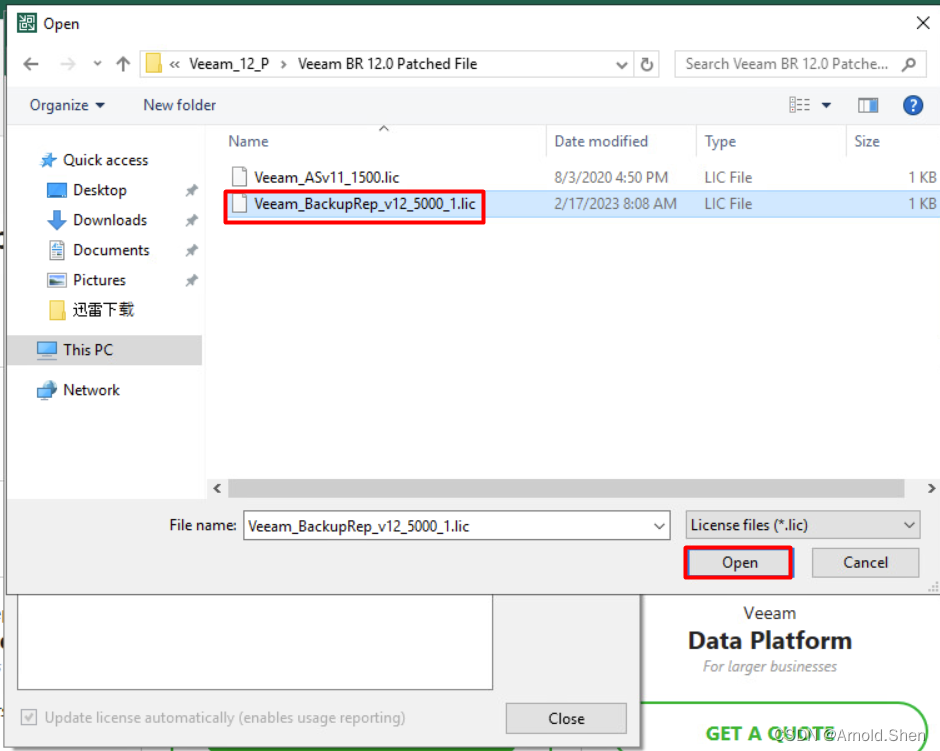
Task: Click the 2/17/2023 8:08 AM date cell
Action: pos(615,204)
